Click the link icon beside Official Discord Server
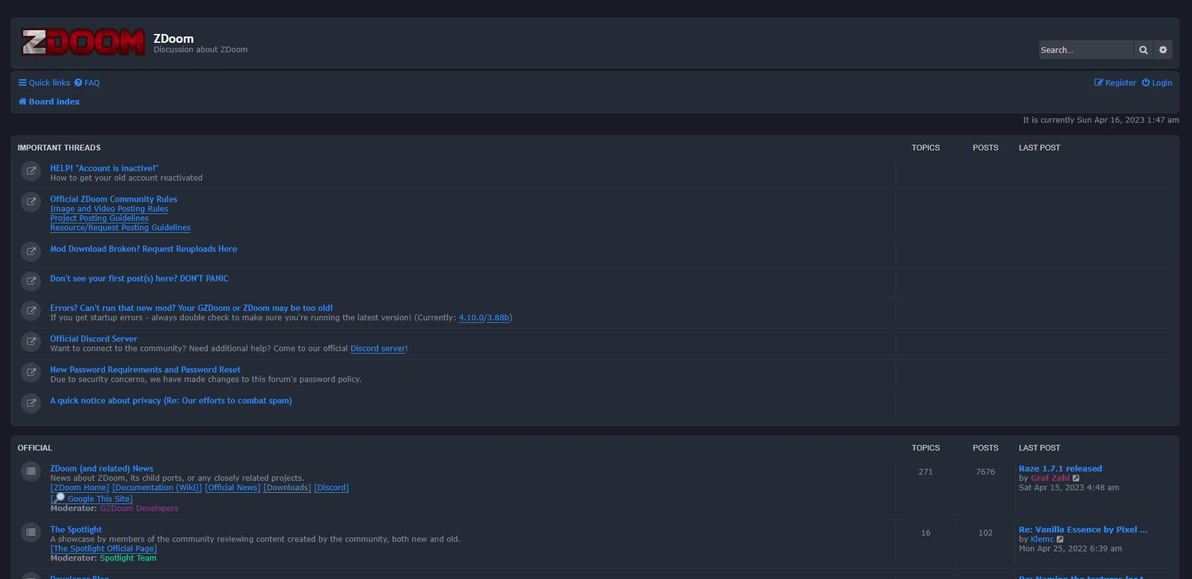The image size is (1192, 579). (x=31, y=342)
